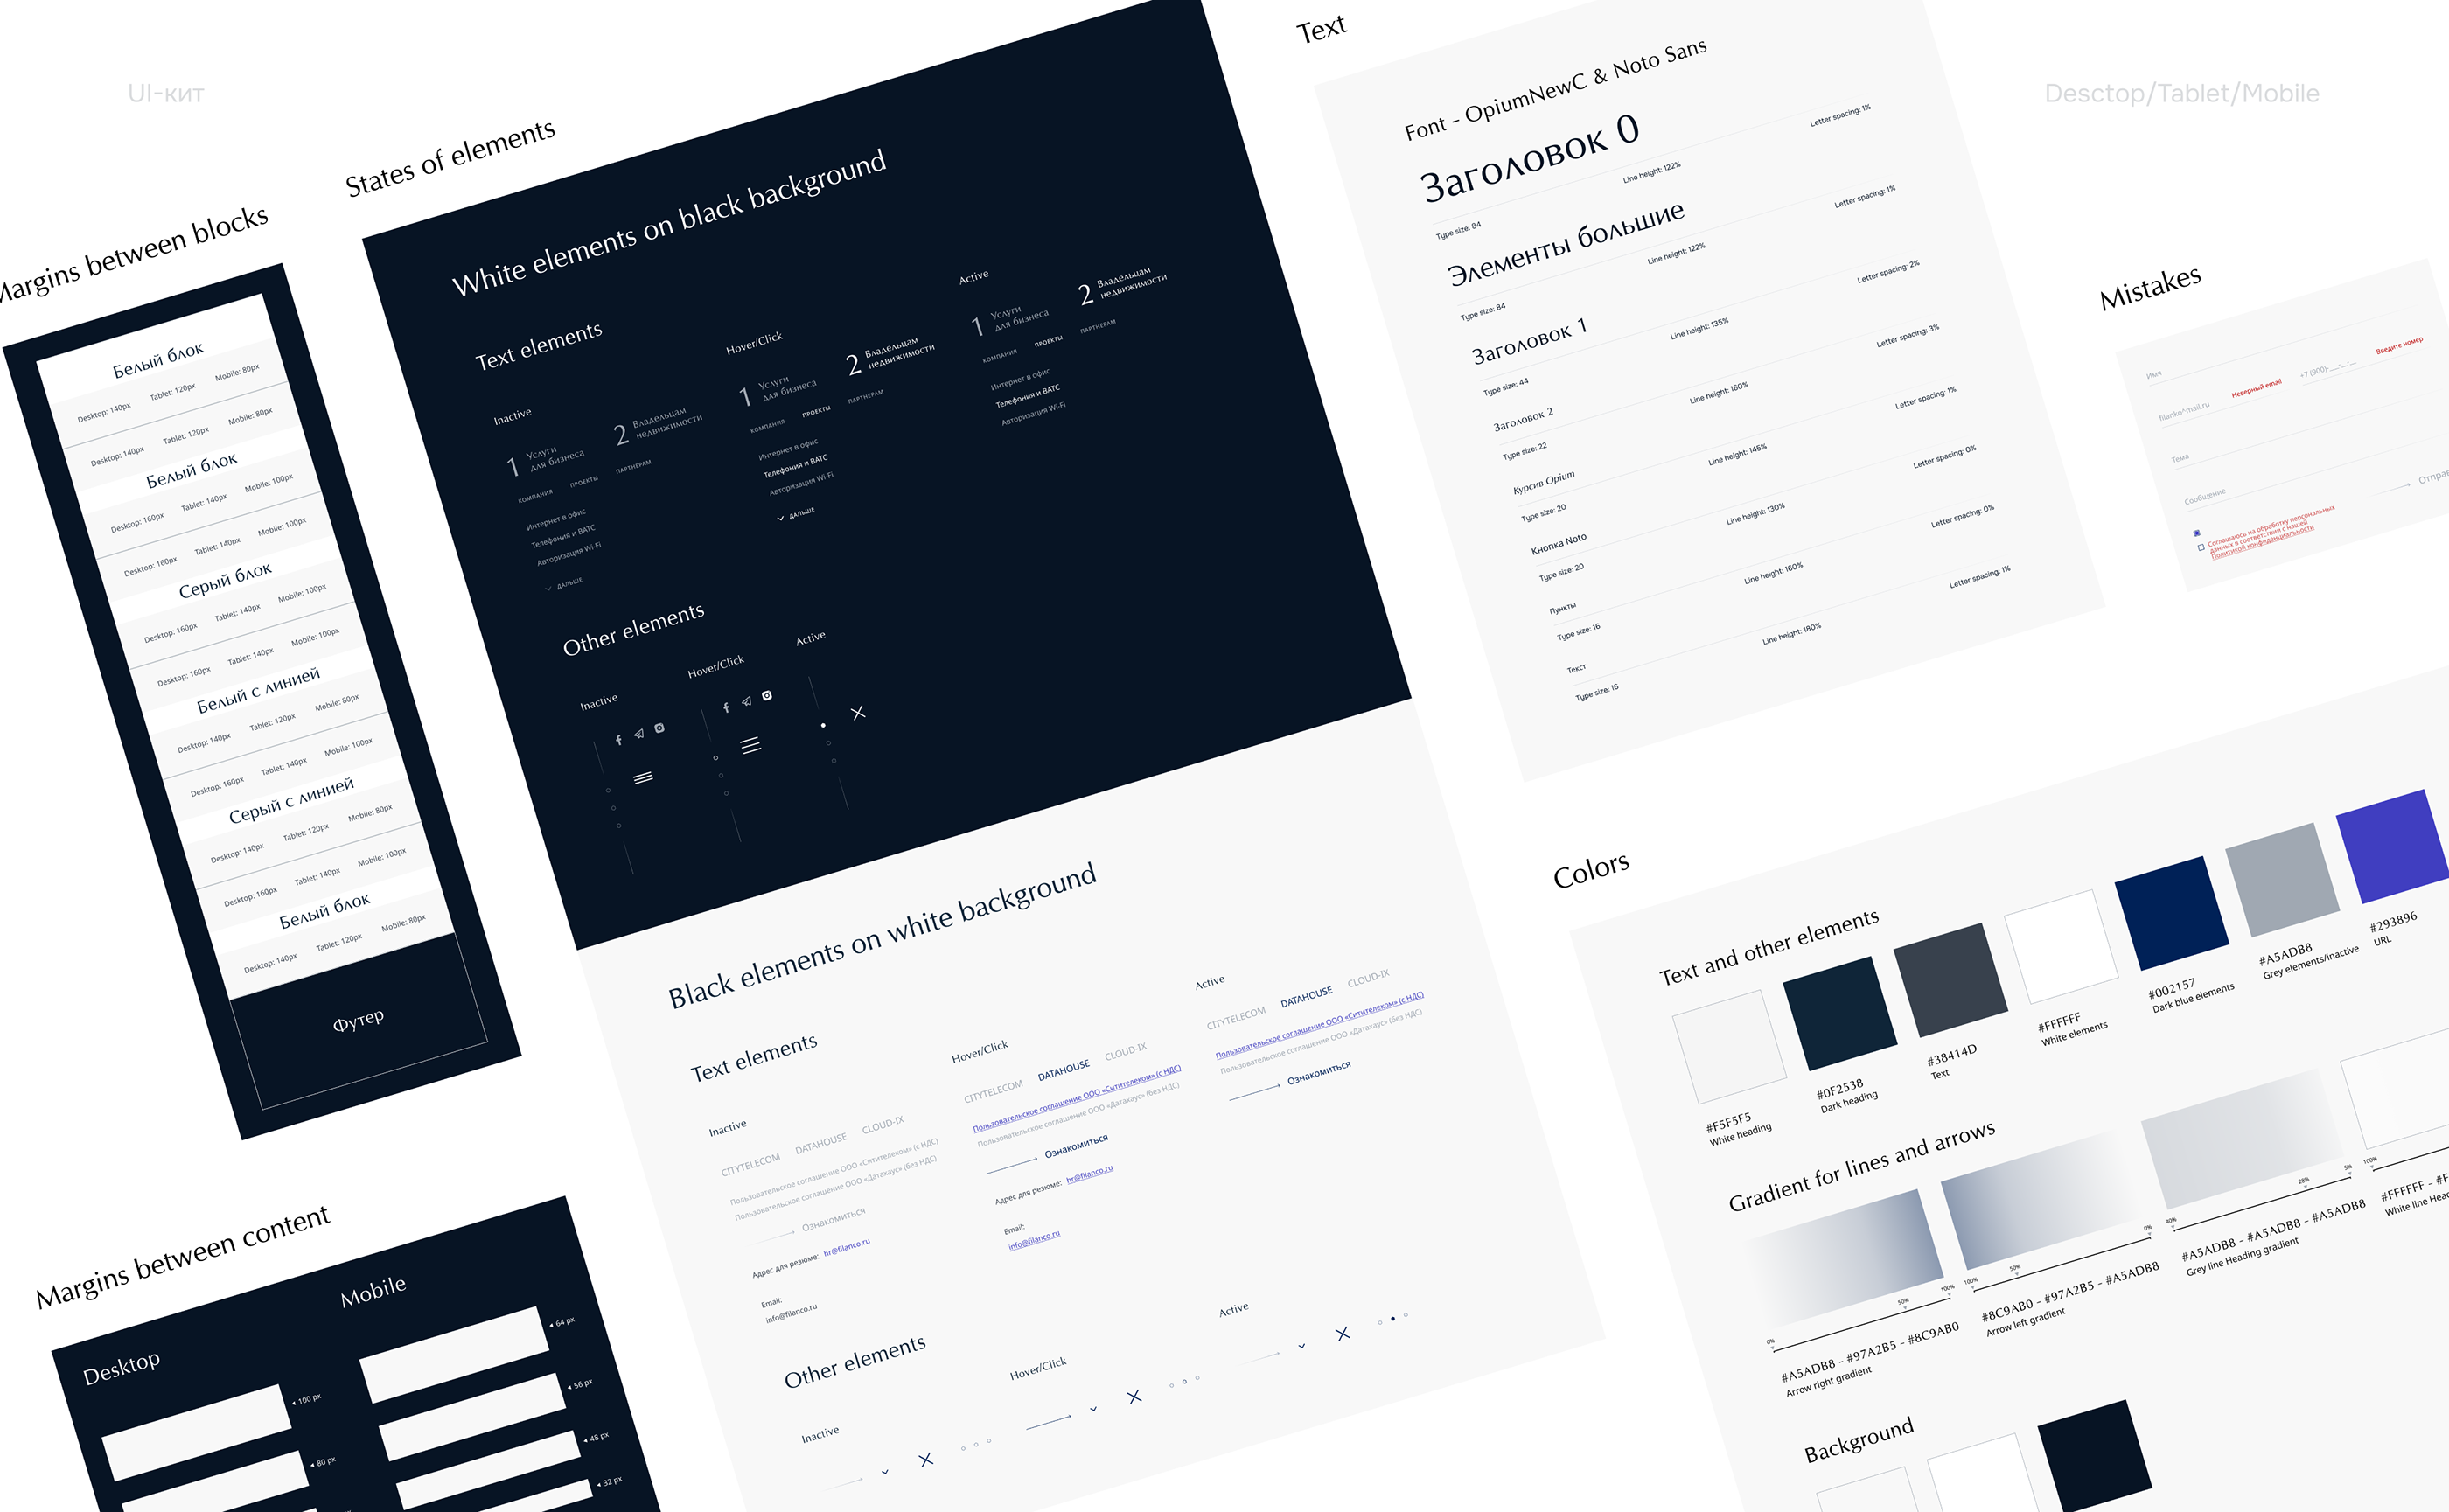Image resolution: width=2449 pixels, height=1512 pixels.
Task: Click the dark blue X under Active
Action: pyautogui.click(x=1343, y=1334)
